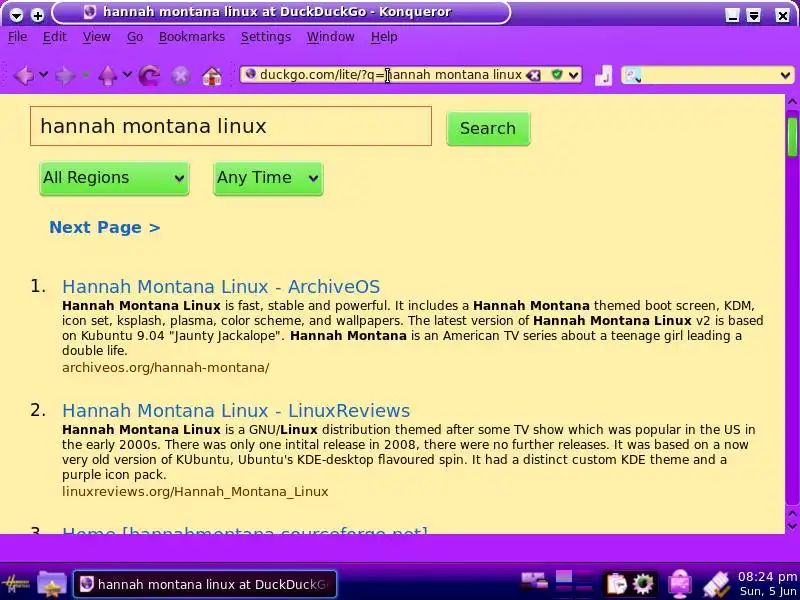Viewport: 800px width, 600px height.
Task: Follow the Next Page link
Action: point(105,227)
